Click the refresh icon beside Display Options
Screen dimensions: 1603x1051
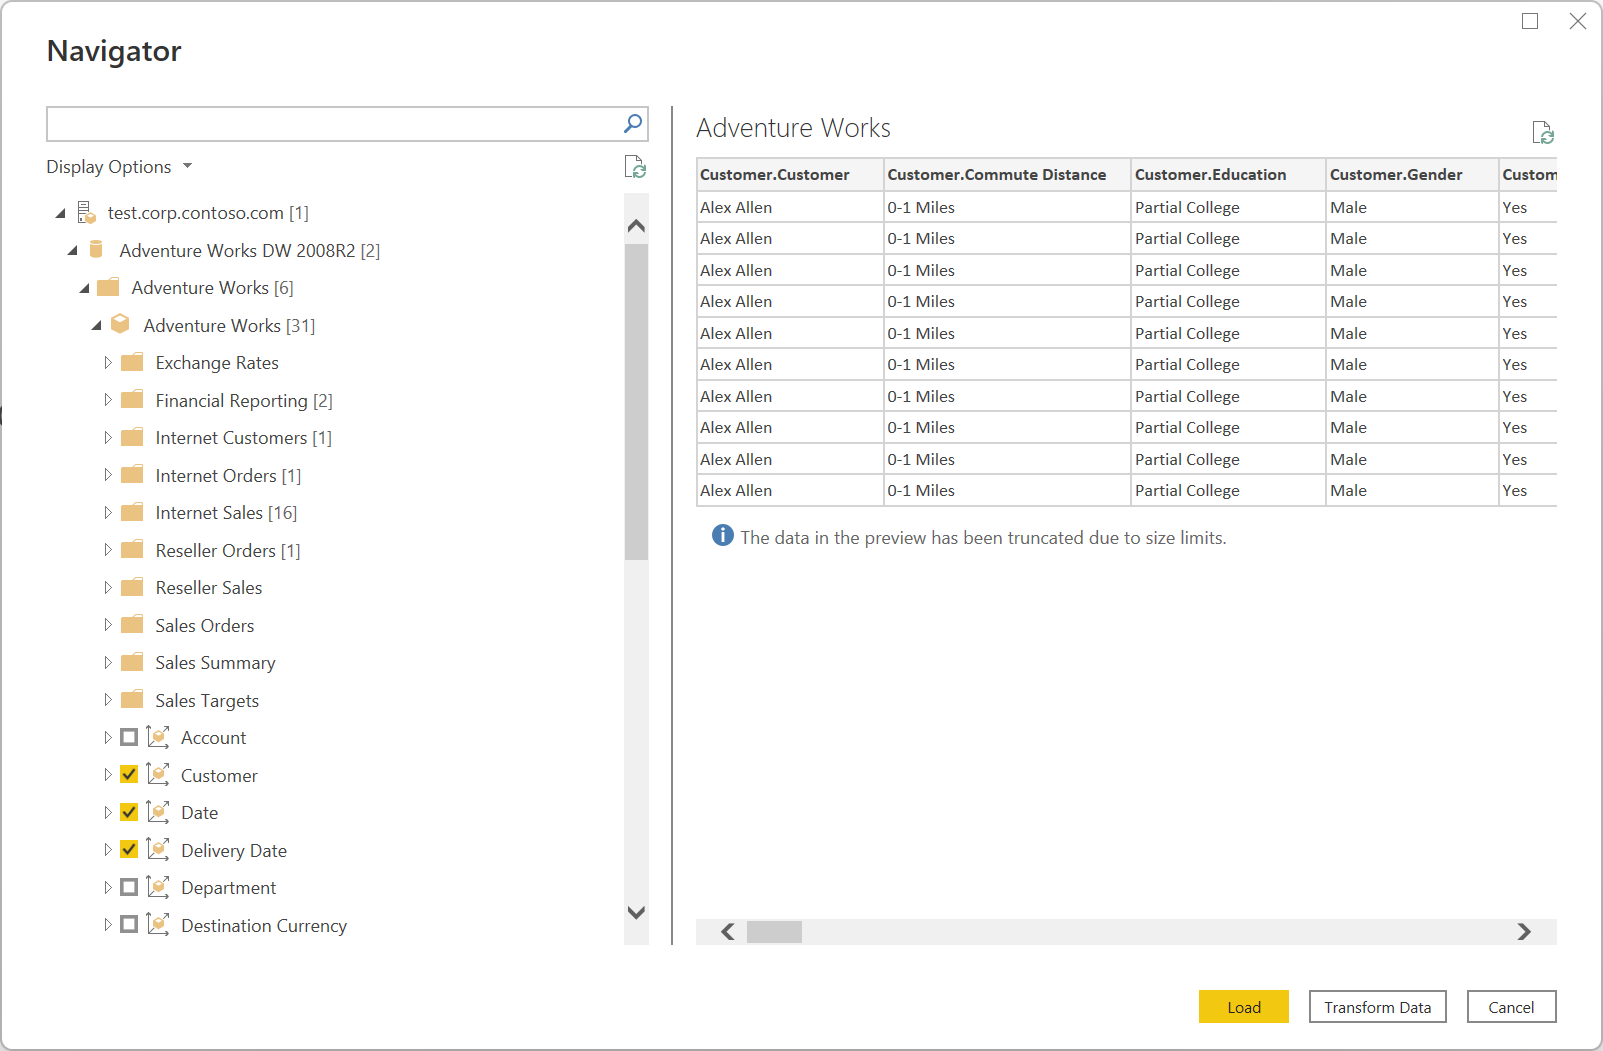point(635,167)
